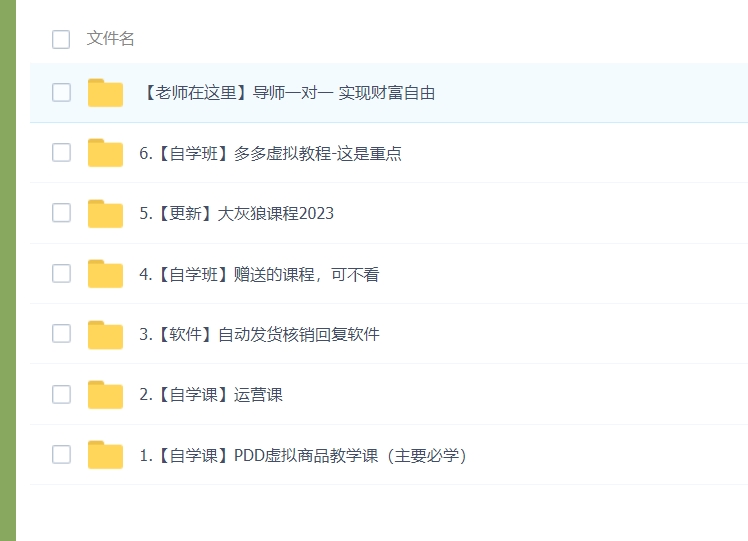748x541 pixels.
Task: Open folder icon for 1.【自学课】PDD虚拟商品教学课
Action: pyautogui.click(x=105, y=455)
